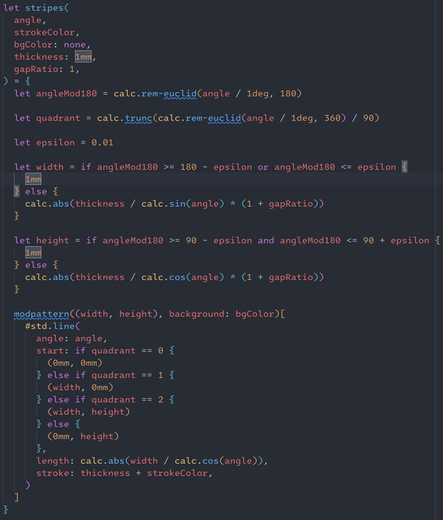The image size is (443, 520).
Task: Click the number "180)" ending the angleMod180 line
Action: (291, 94)
